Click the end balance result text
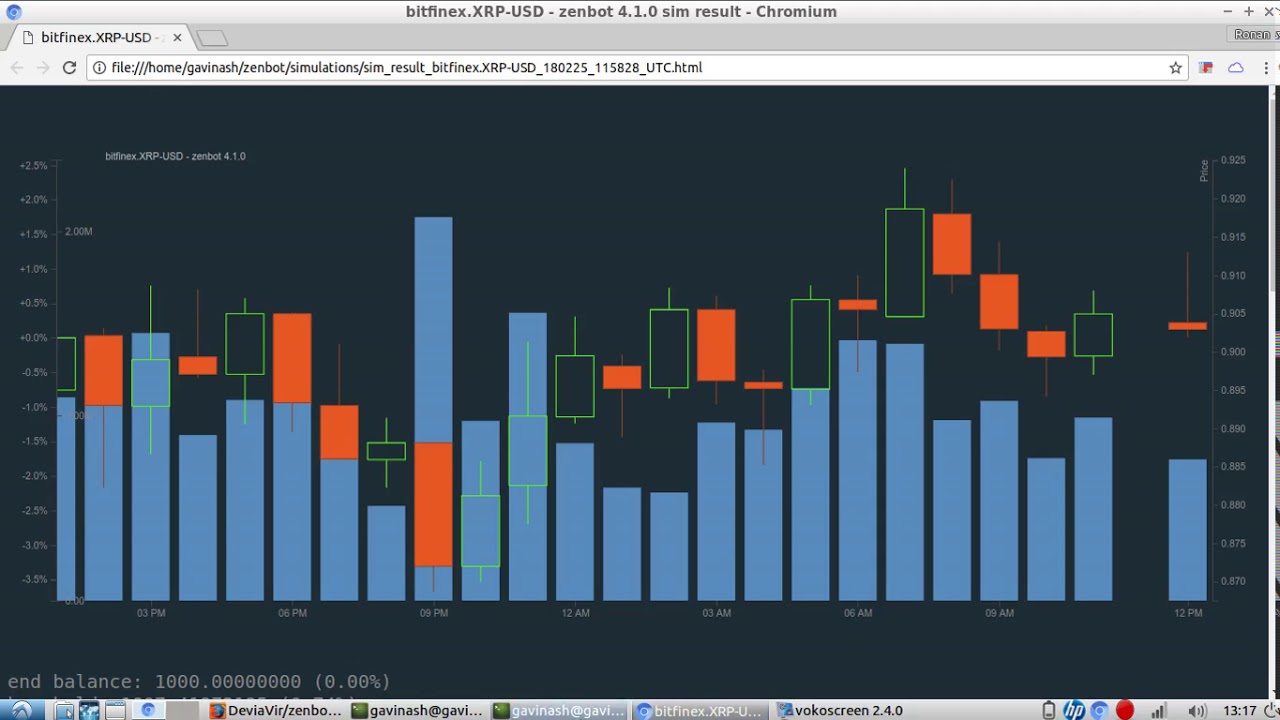Image resolution: width=1280 pixels, height=720 pixels. tap(199, 682)
